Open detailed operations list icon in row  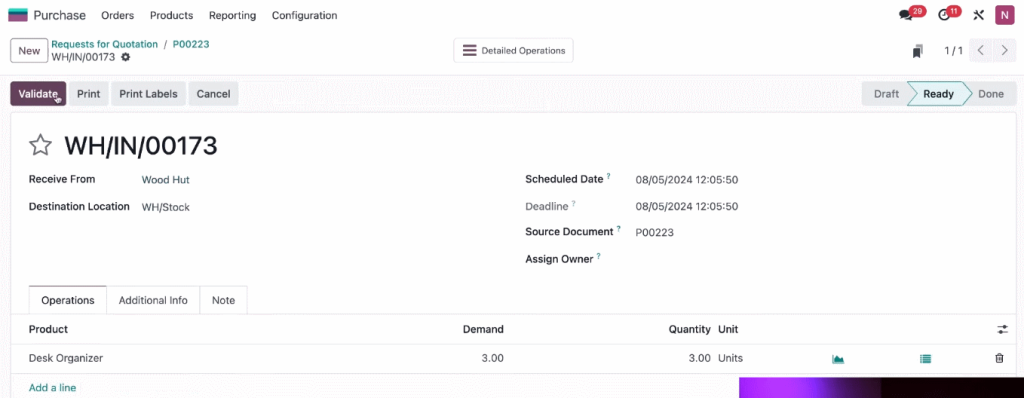[925, 358]
